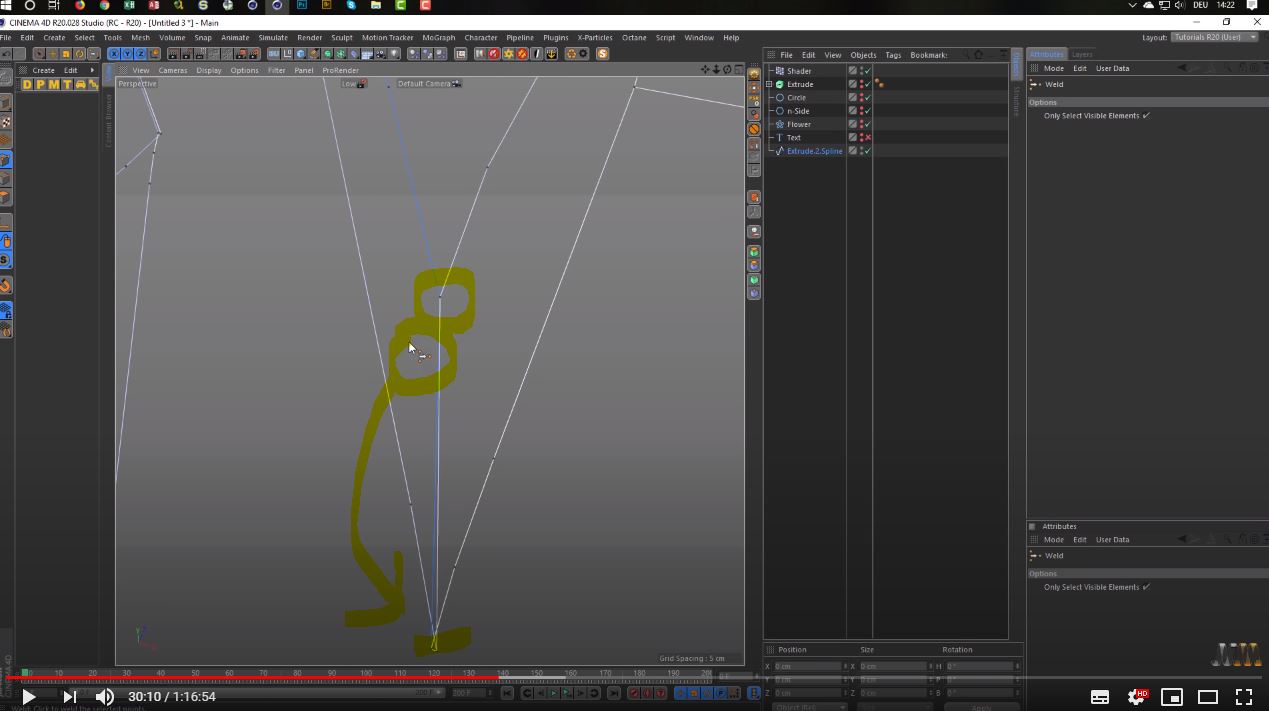Select the Rotate tool
1269x711 pixels.
coord(79,54)
